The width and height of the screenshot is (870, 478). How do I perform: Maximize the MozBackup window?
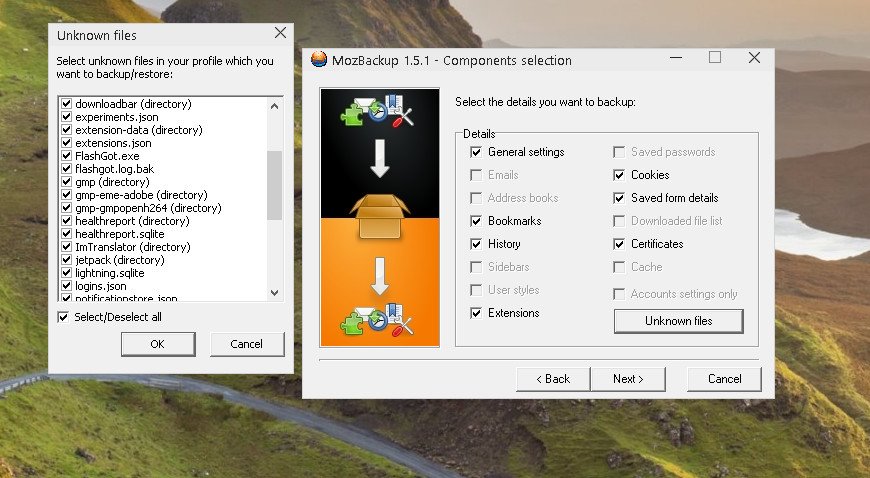715,57
